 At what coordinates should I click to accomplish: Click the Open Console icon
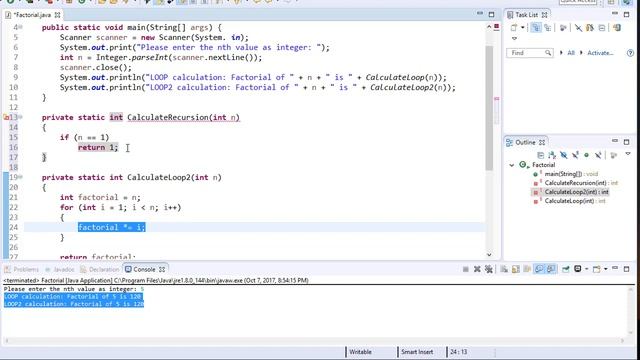coord(597,269)
